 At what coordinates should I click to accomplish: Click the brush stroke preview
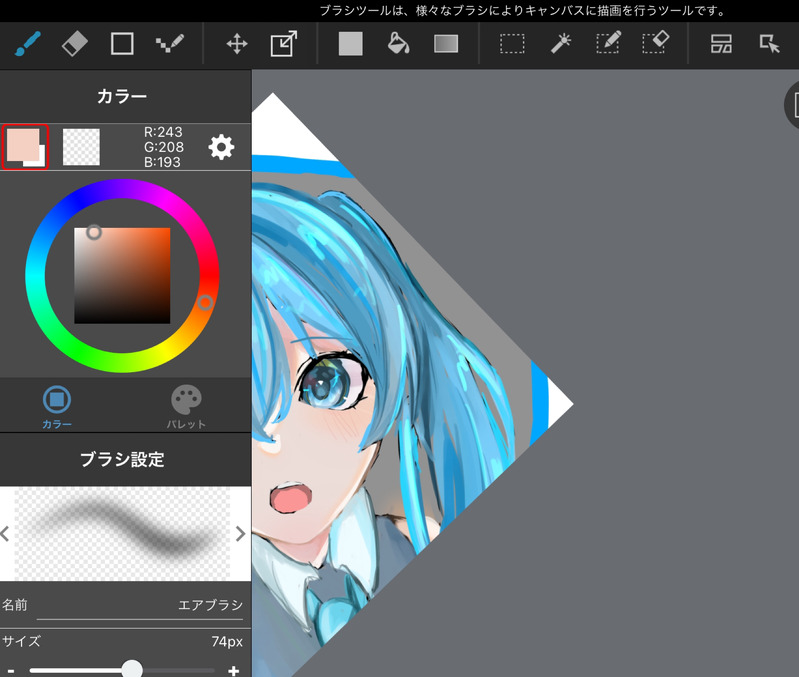pyautogui.click(x=122, y=534)
